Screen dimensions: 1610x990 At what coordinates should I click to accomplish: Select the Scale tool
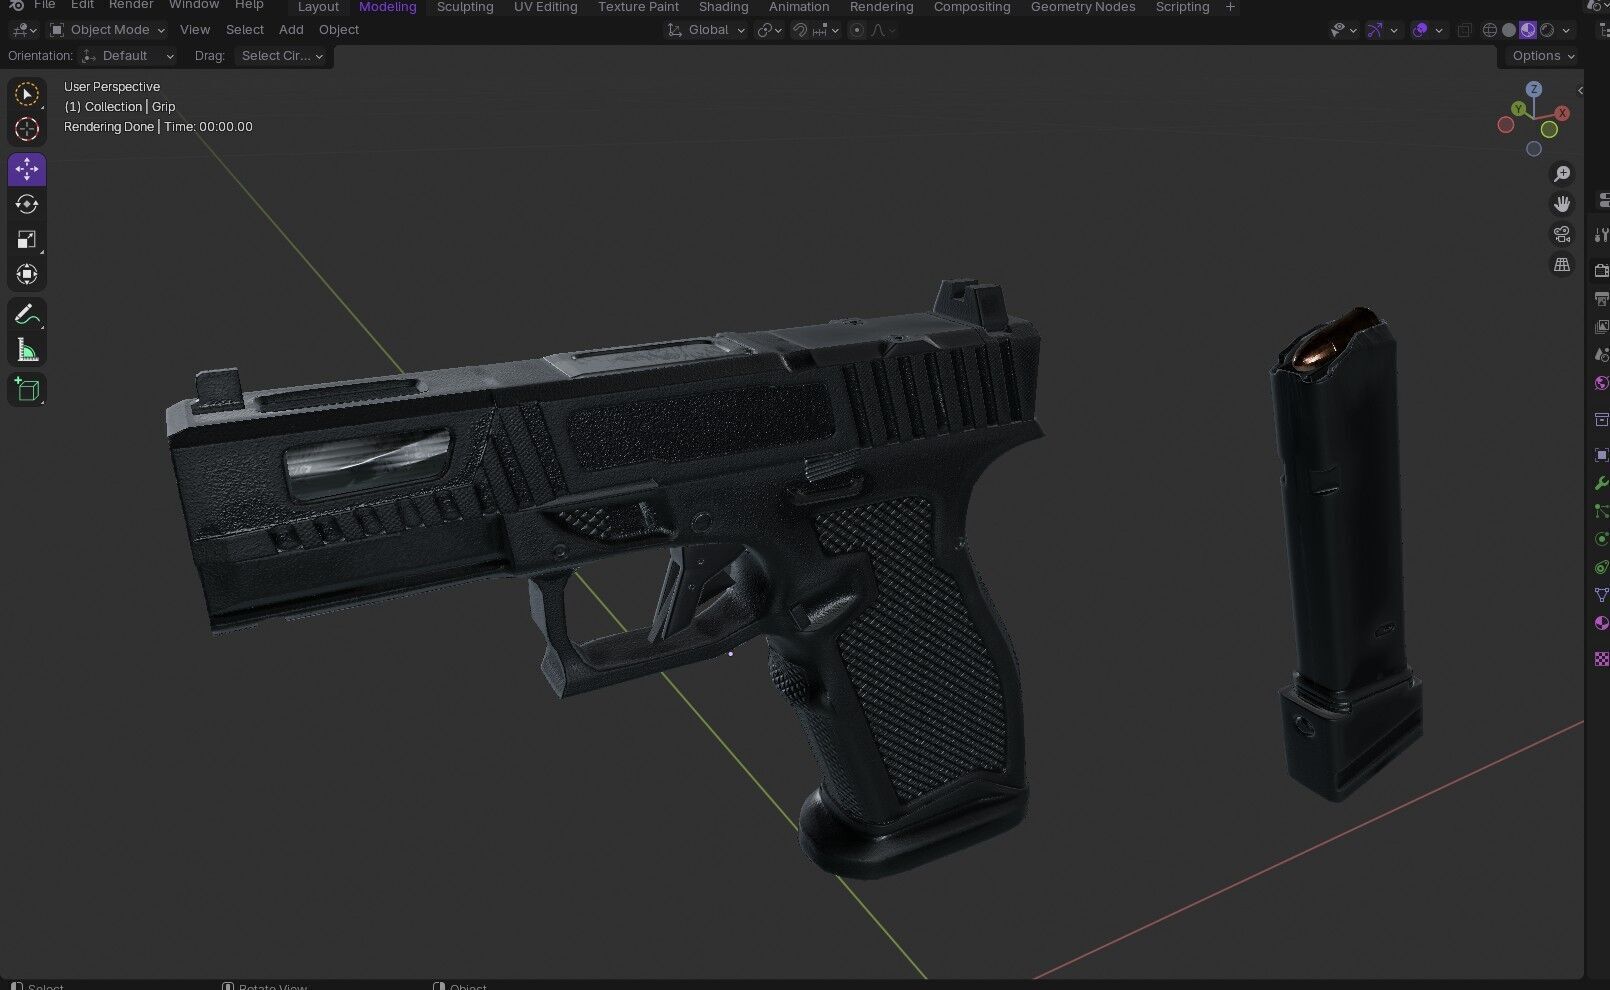[x=27, y=239]
